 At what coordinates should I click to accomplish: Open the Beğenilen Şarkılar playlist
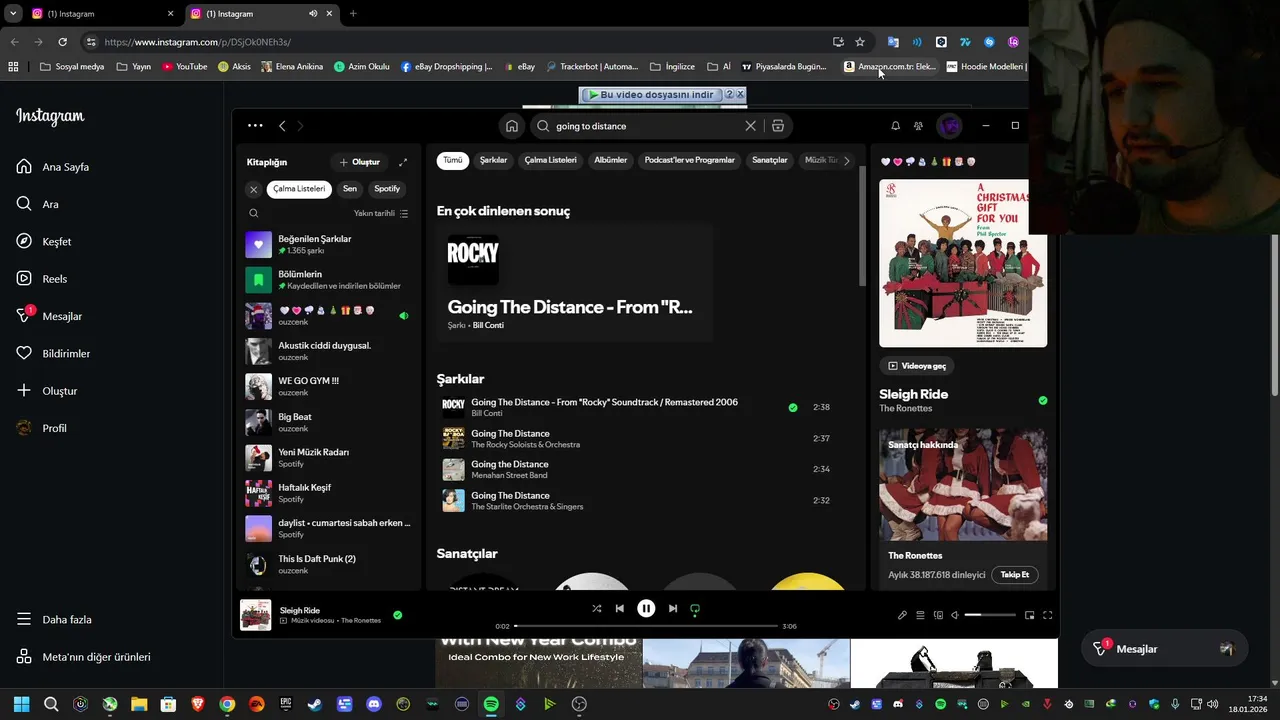coord(328,244)
